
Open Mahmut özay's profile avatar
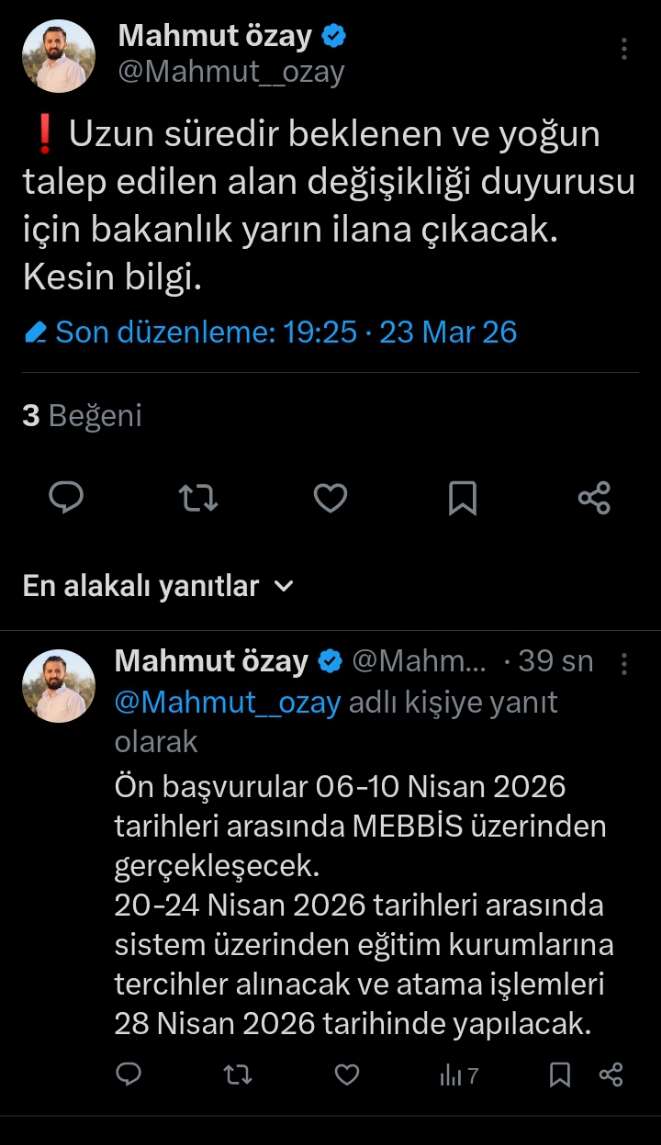(x=58, y=55)
